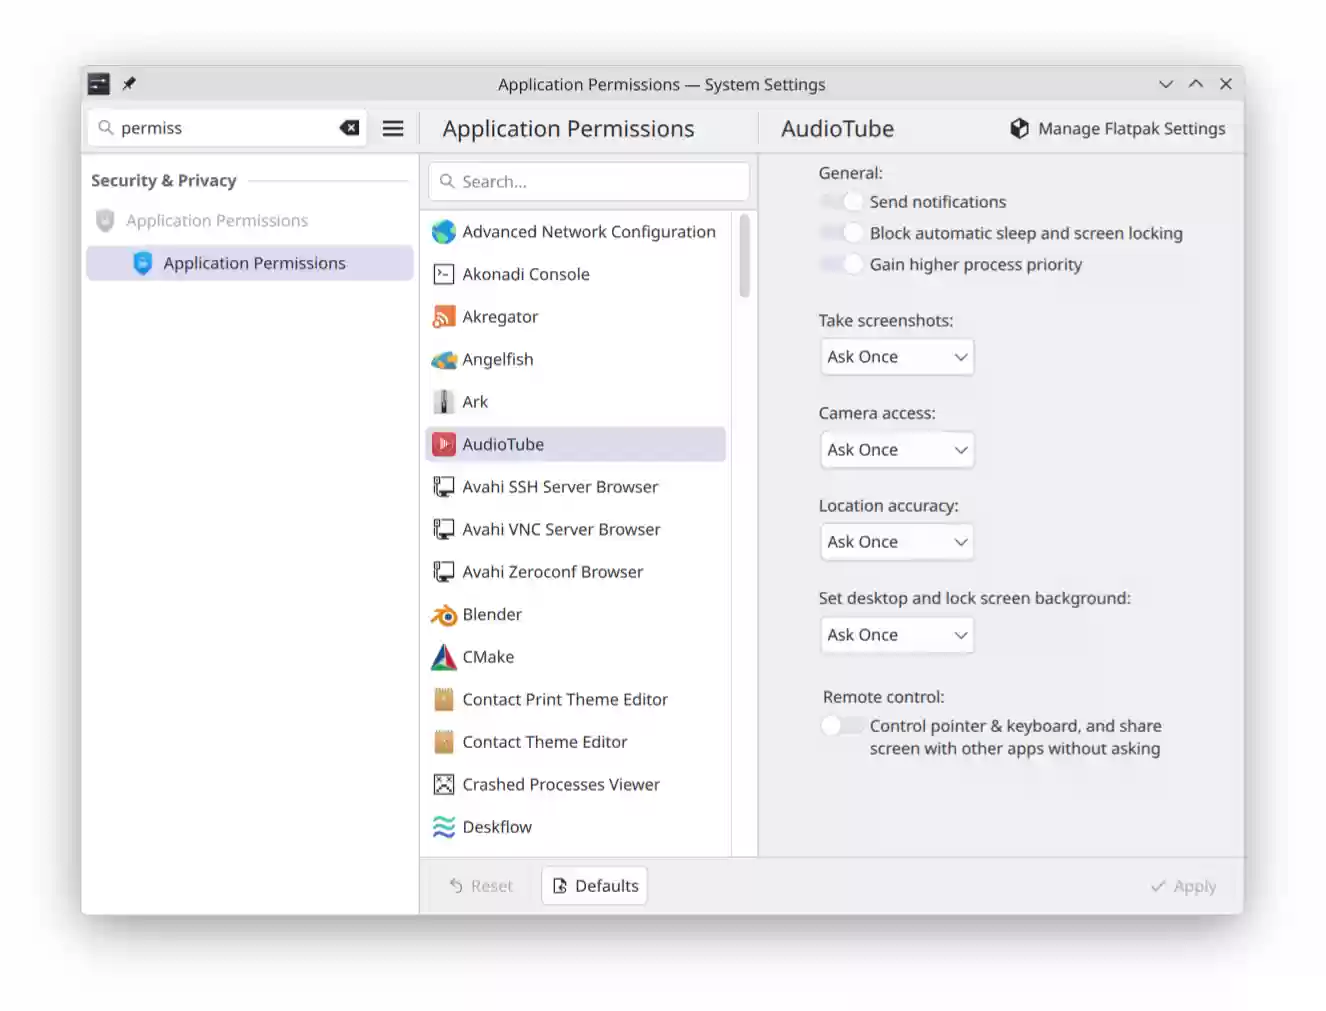This screenshot has height=1011, width=1326.
Task: Enable Control pointer & keyboard remote control
Action: pyautogui.click(x=841, y=725)
